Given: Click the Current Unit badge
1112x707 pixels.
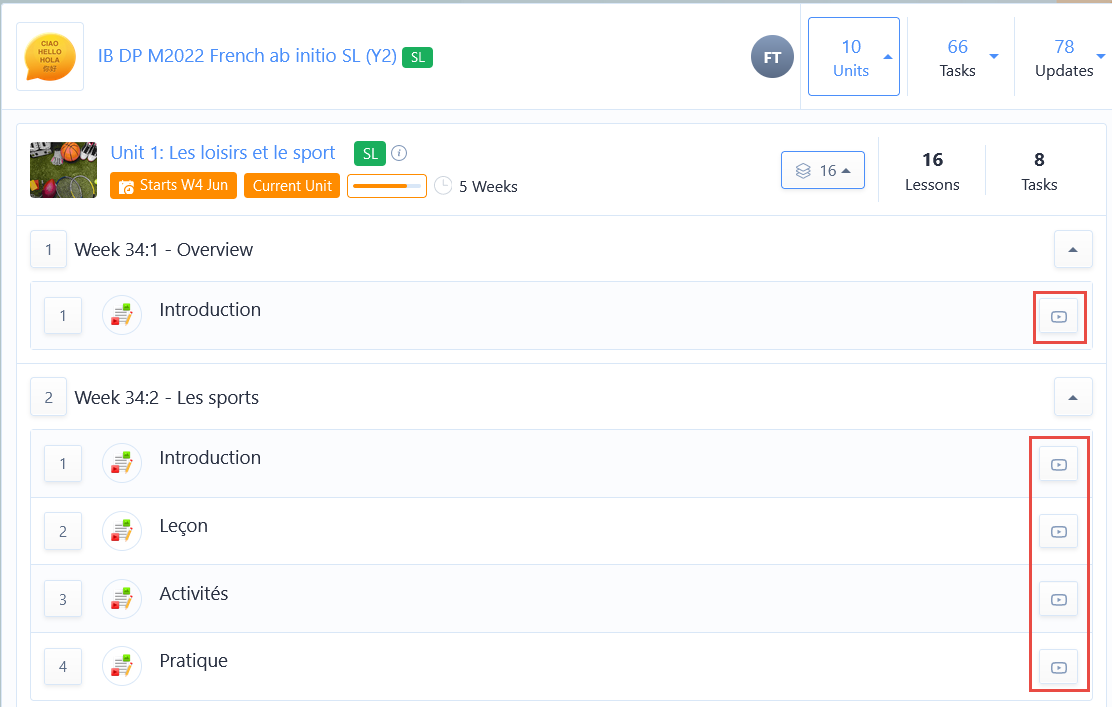Looking at the screenshot, I should (x=292, y=186).
